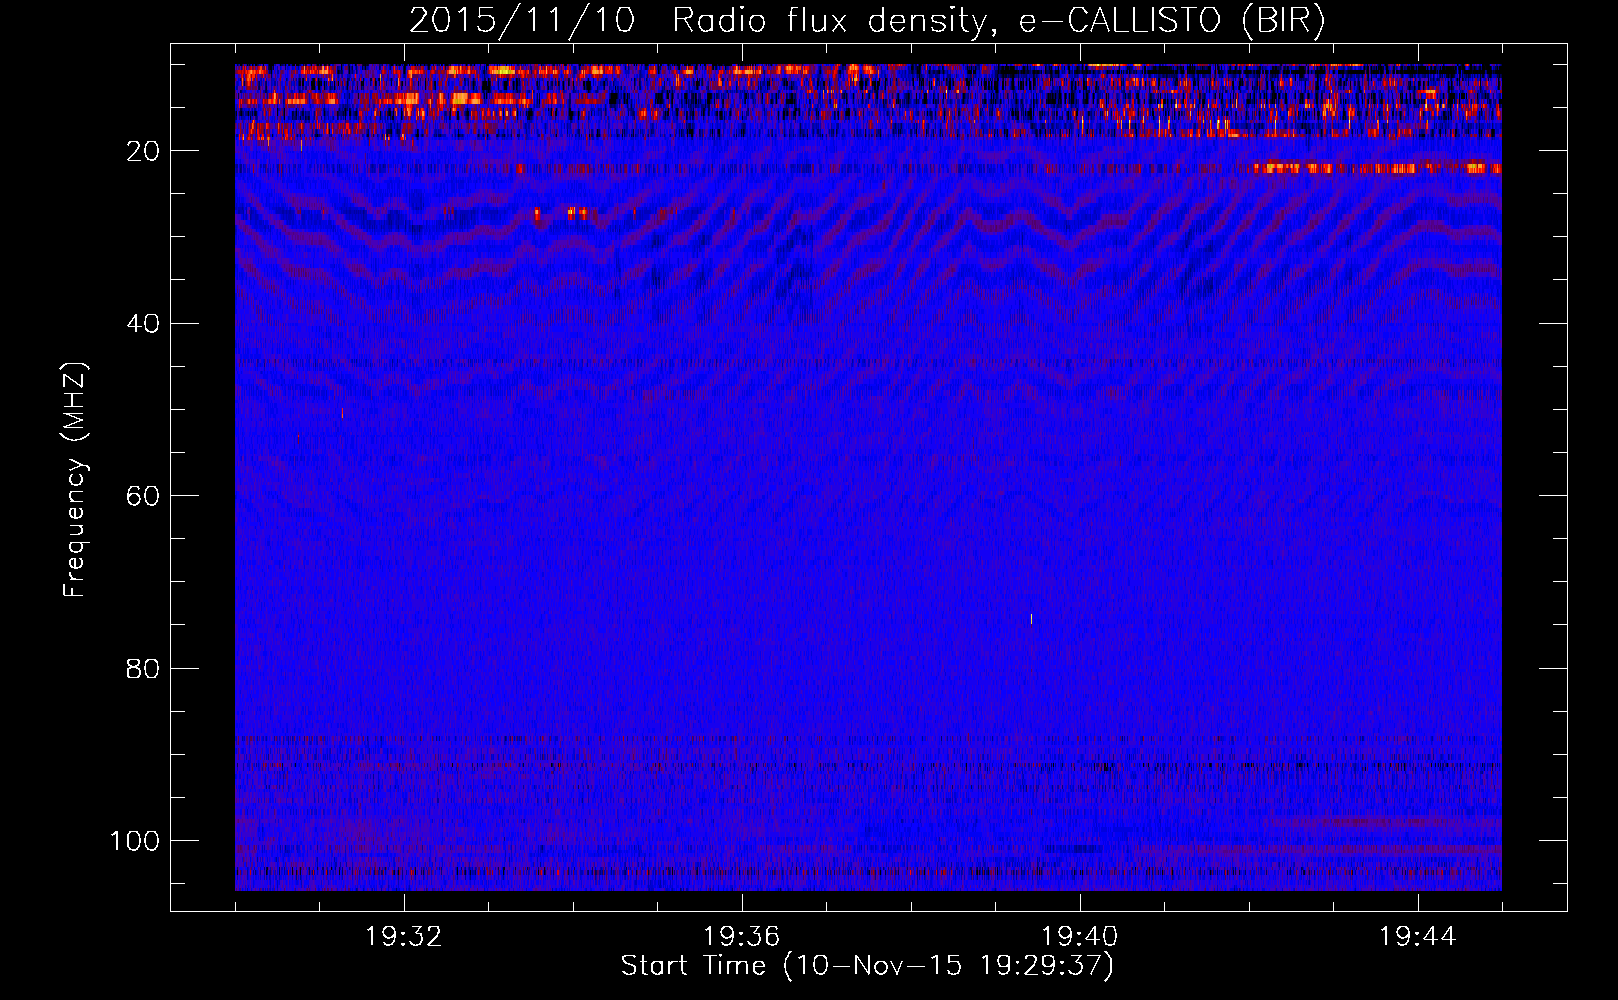This screenshot has height=1000, width=1618.
Task: Click the '80' frequency tick label
Action: coord(143,669)
